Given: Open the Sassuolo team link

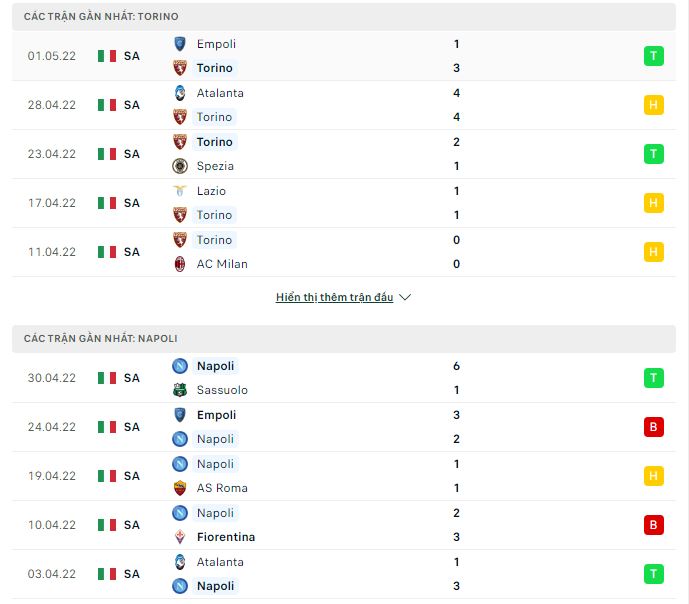Looking at the screenshot, I should [222, 390].
